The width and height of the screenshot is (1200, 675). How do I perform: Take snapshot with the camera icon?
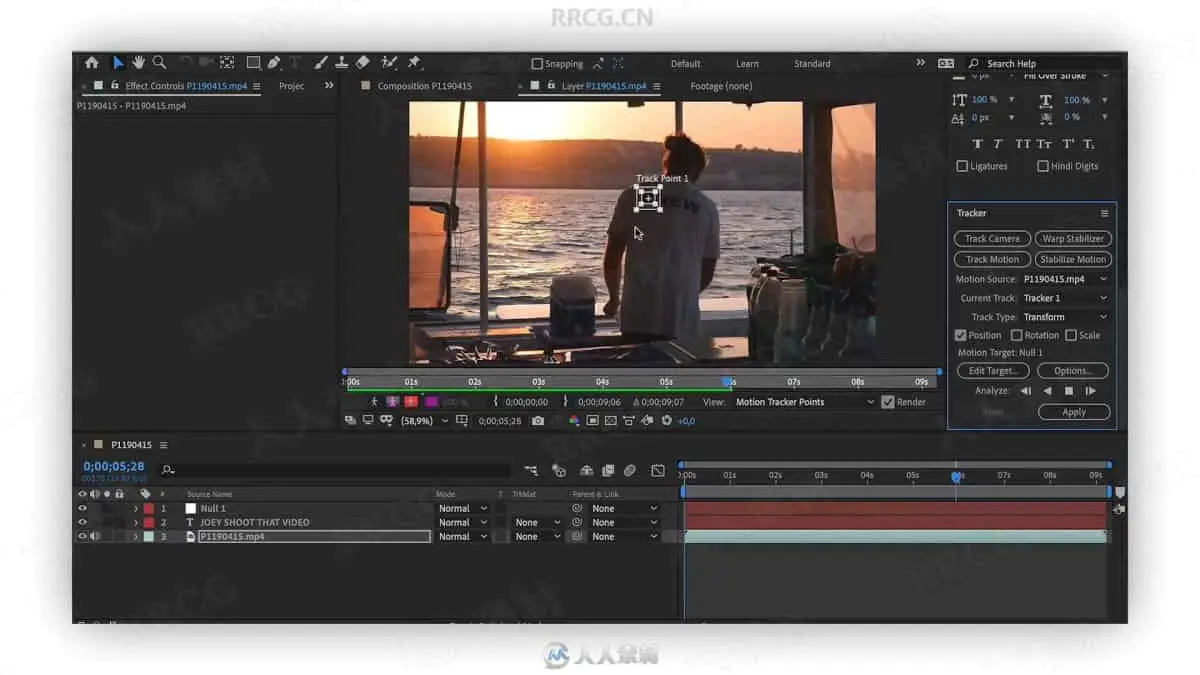pos(538,421)
